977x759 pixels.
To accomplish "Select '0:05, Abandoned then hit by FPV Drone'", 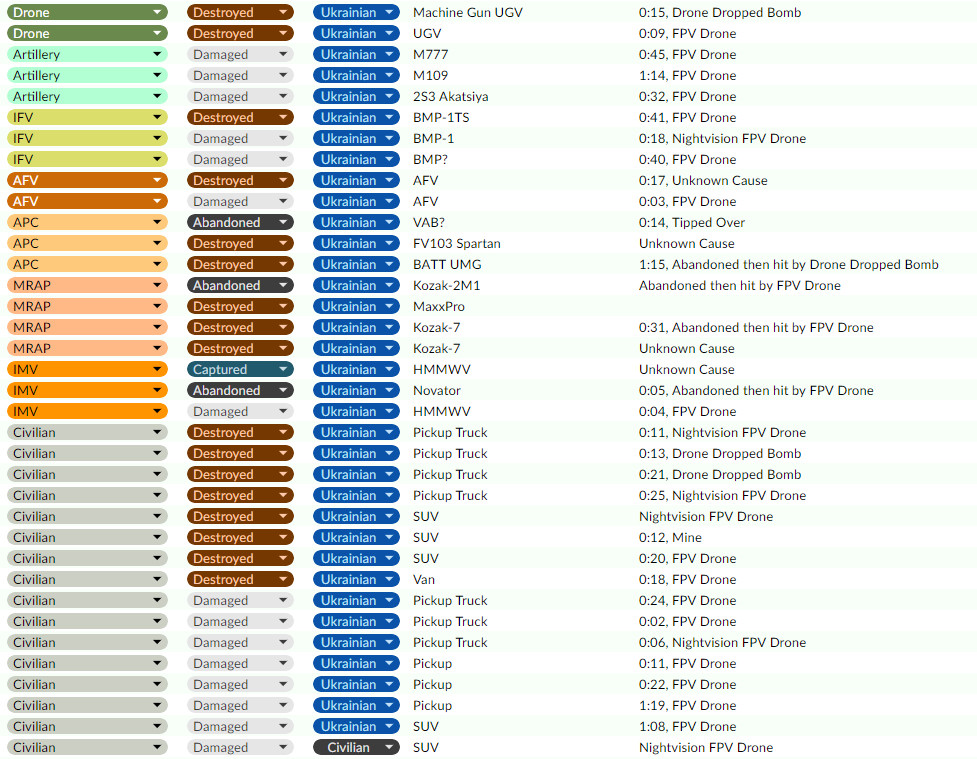I will [756, 391].
